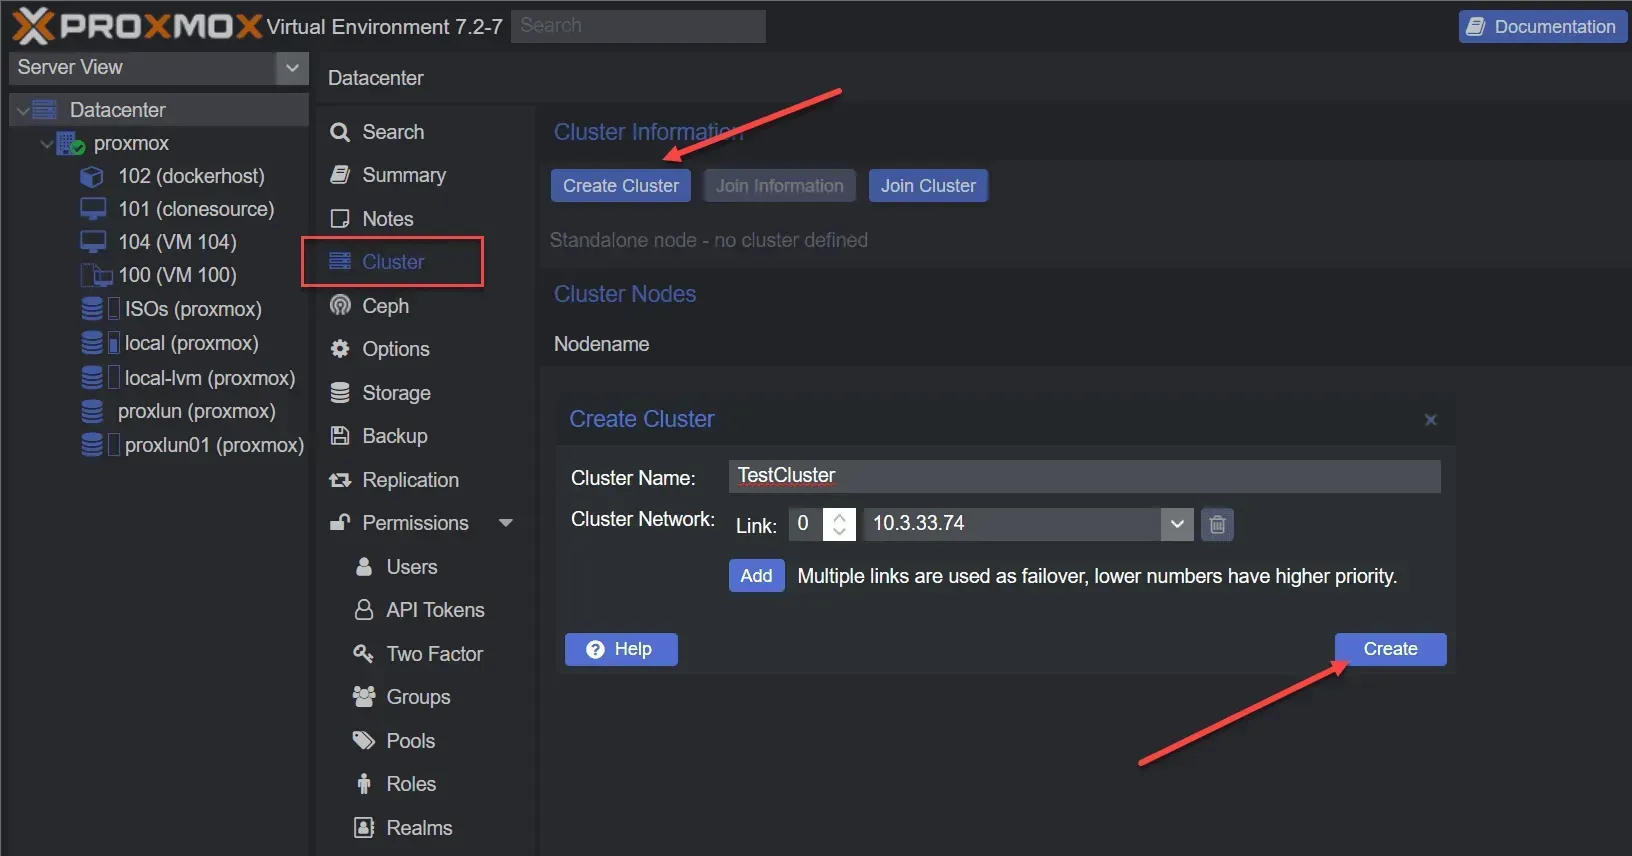Collapse the proxmox node in tree
The width and height of the screenshot is (1632, 856).
46,144
